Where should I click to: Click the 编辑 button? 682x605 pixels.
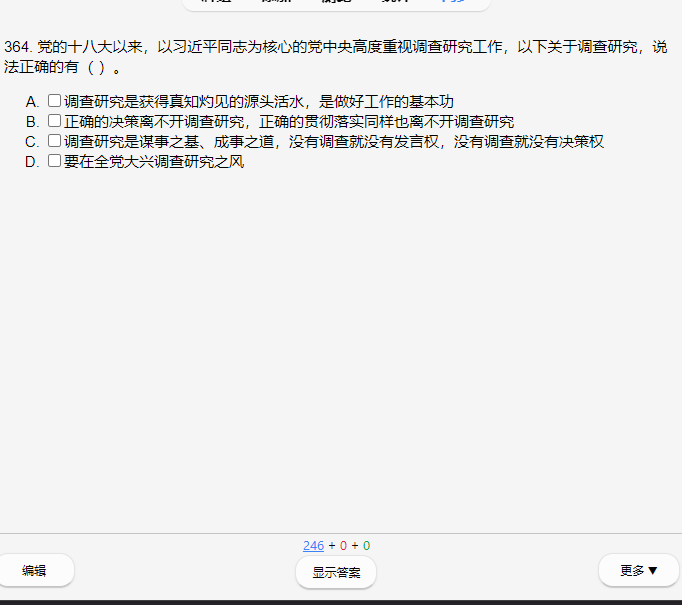click(34, 570)
